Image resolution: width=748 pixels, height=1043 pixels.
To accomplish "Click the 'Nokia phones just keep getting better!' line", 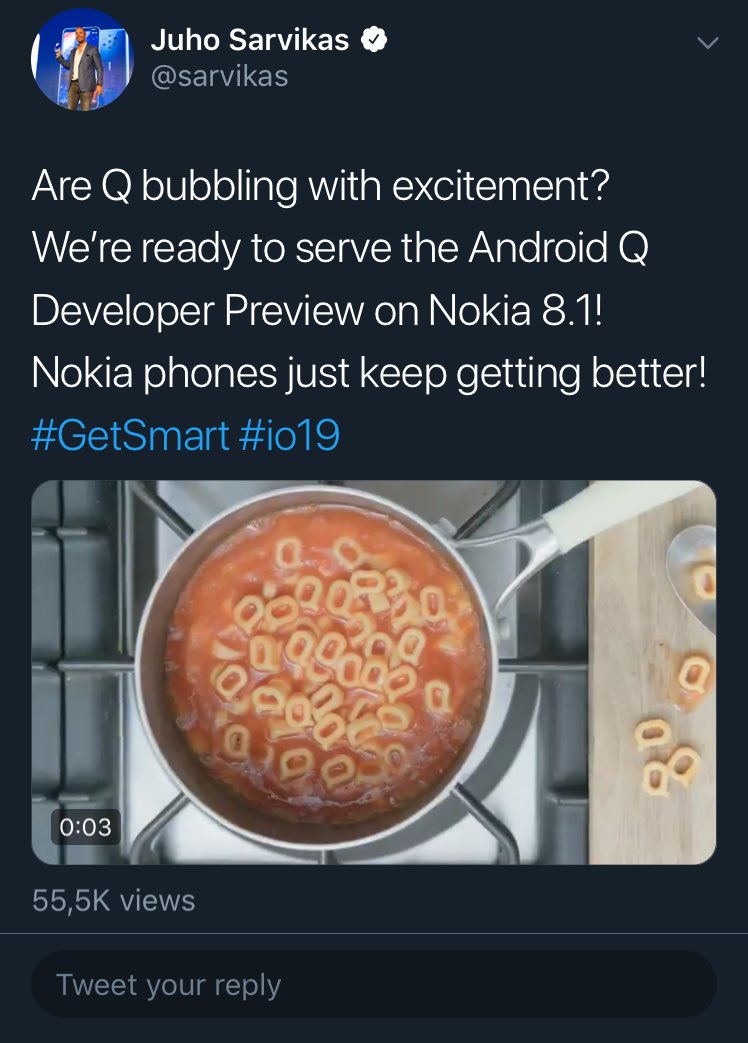I will pos(369,373).
